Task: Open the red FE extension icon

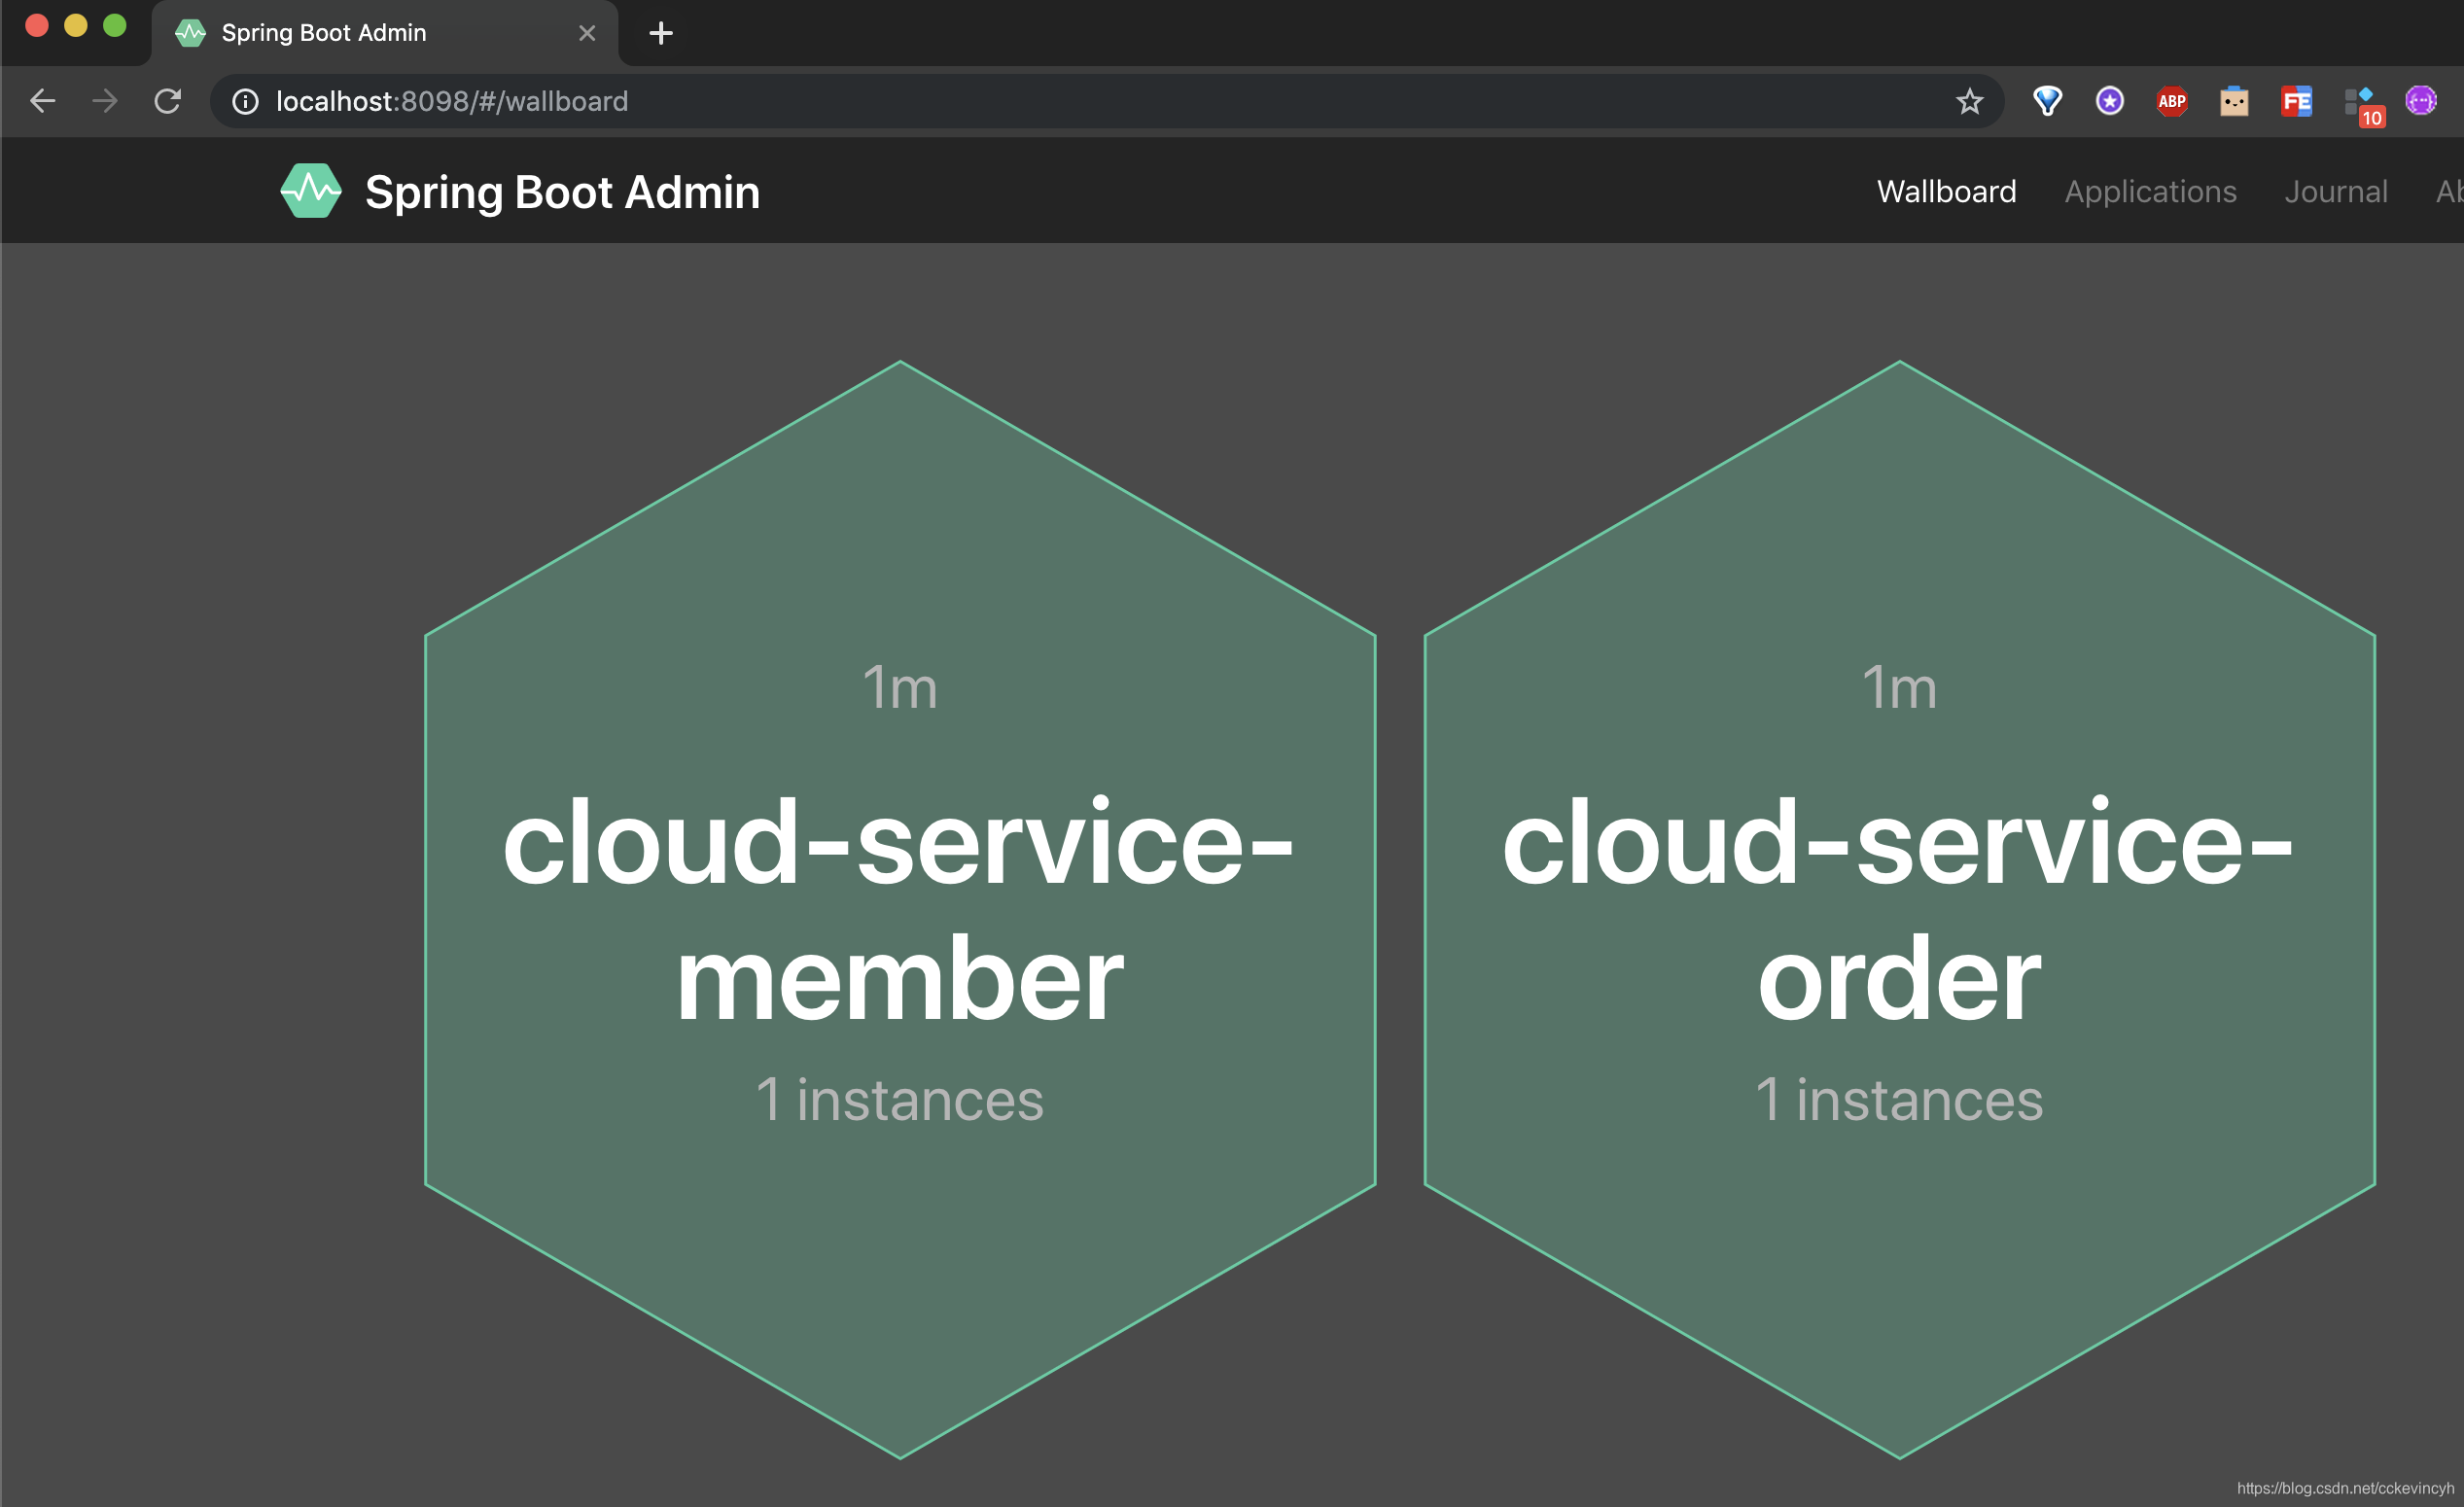Action: [x=2296, y=101]
